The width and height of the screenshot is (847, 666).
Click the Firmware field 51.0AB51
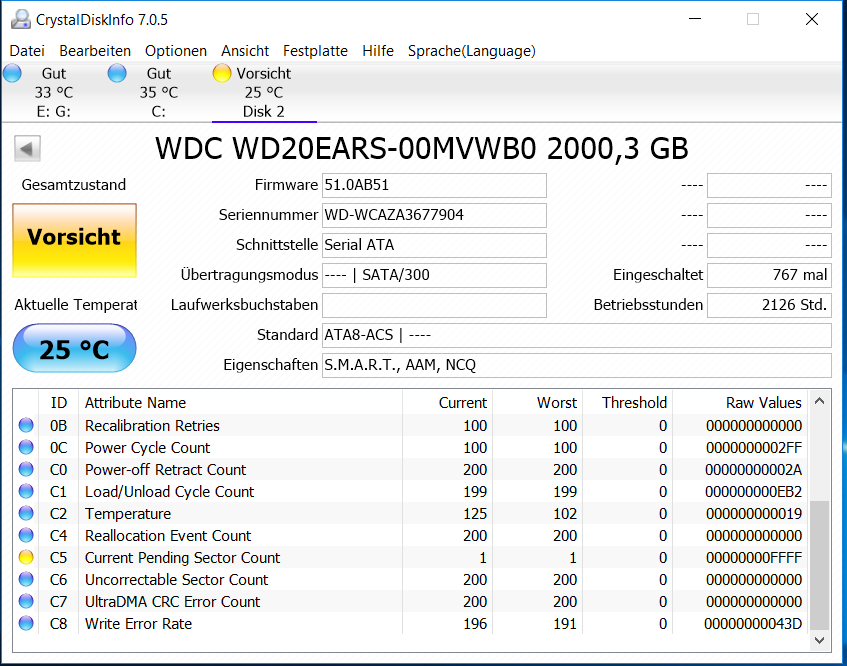point(434,185)
